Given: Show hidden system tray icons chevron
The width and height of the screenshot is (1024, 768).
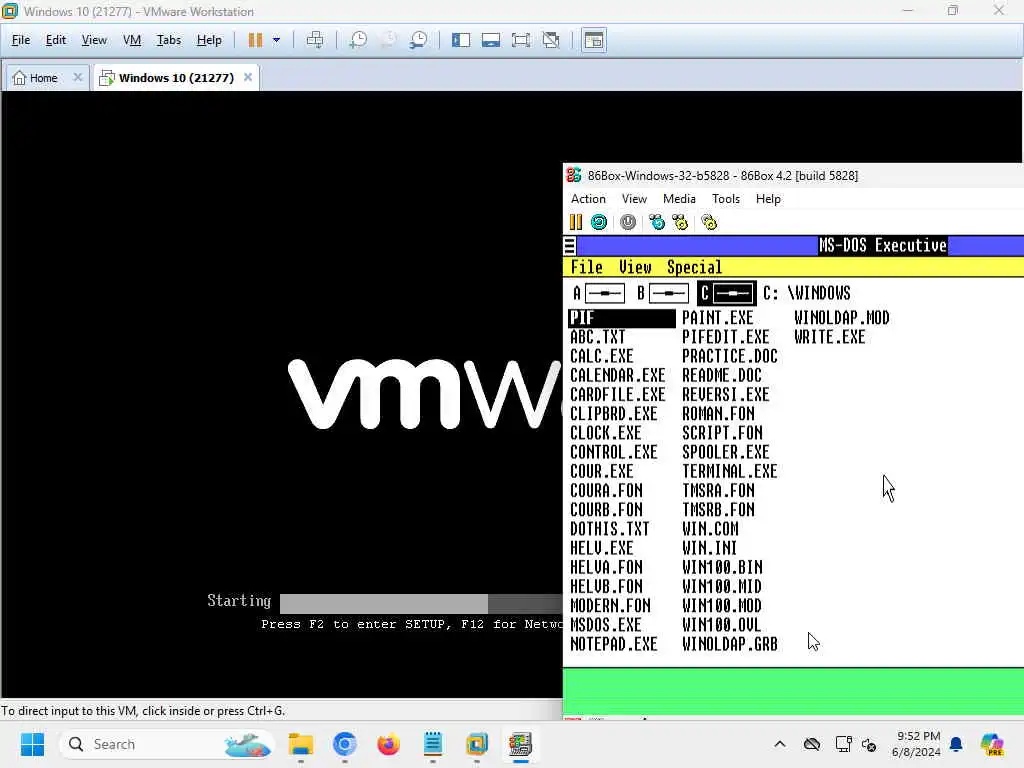Looking at the screenshot, I should tap(780, 744).
